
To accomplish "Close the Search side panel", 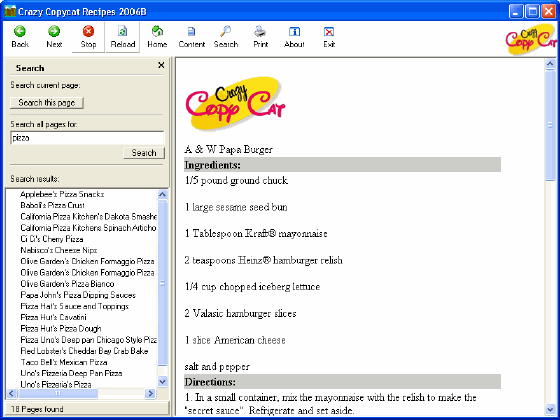I will (x=161, y=65).
